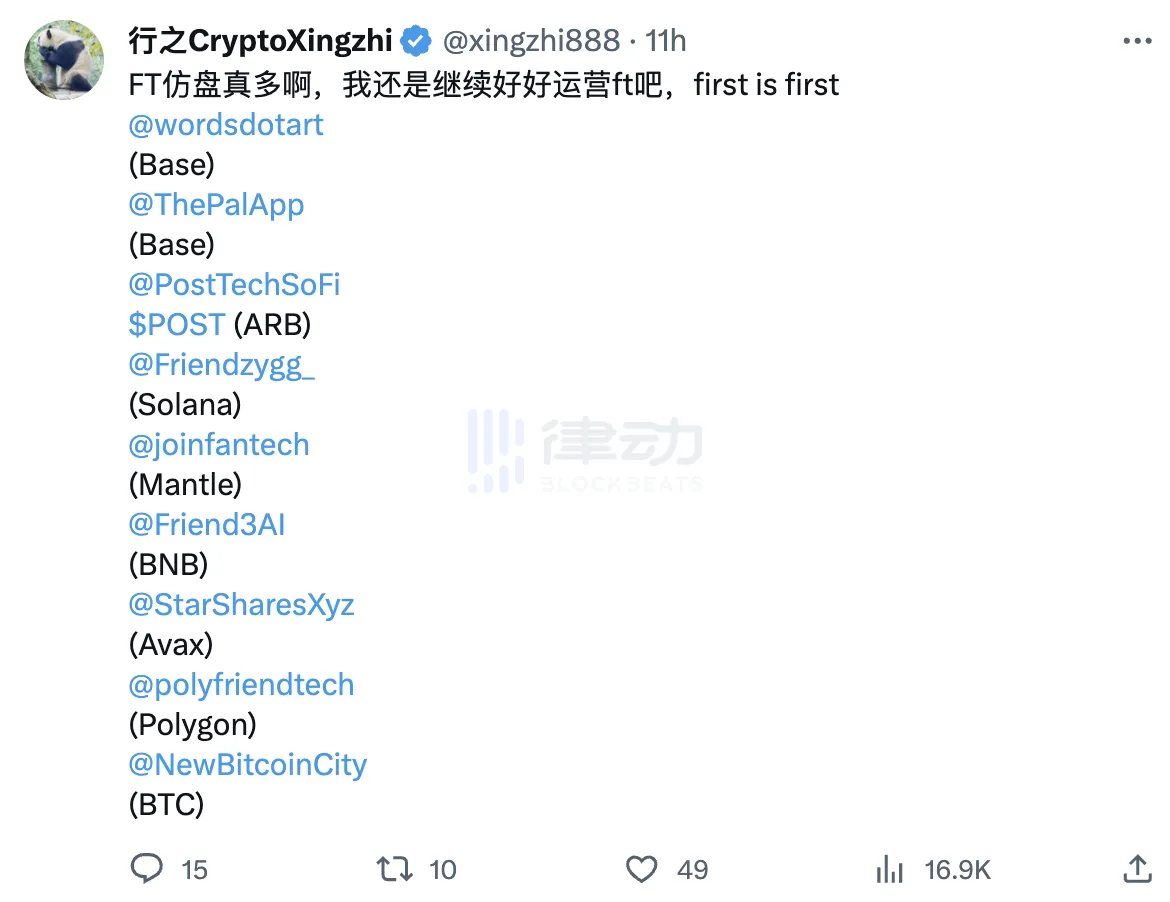The width and height of the screenshot is (1170, 902).
Task: Like the tweet with heart icon
Action: (x=641, y=868)
